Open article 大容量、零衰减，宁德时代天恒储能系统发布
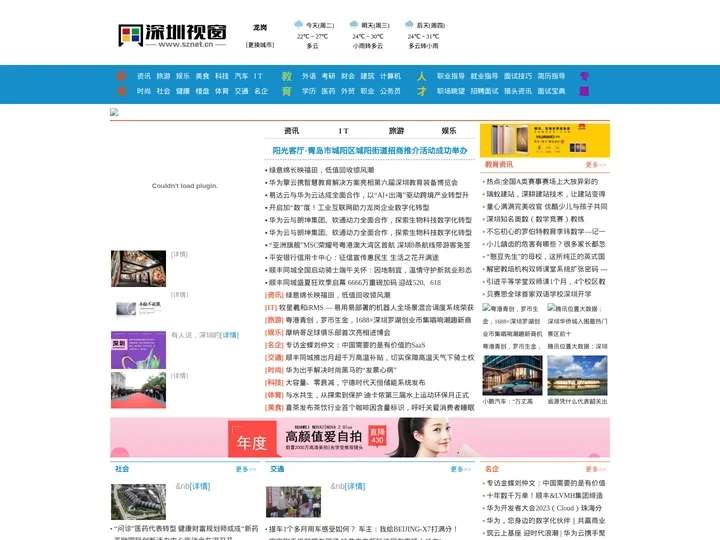Screen dimensions: 720x540 tap(355, 382)
